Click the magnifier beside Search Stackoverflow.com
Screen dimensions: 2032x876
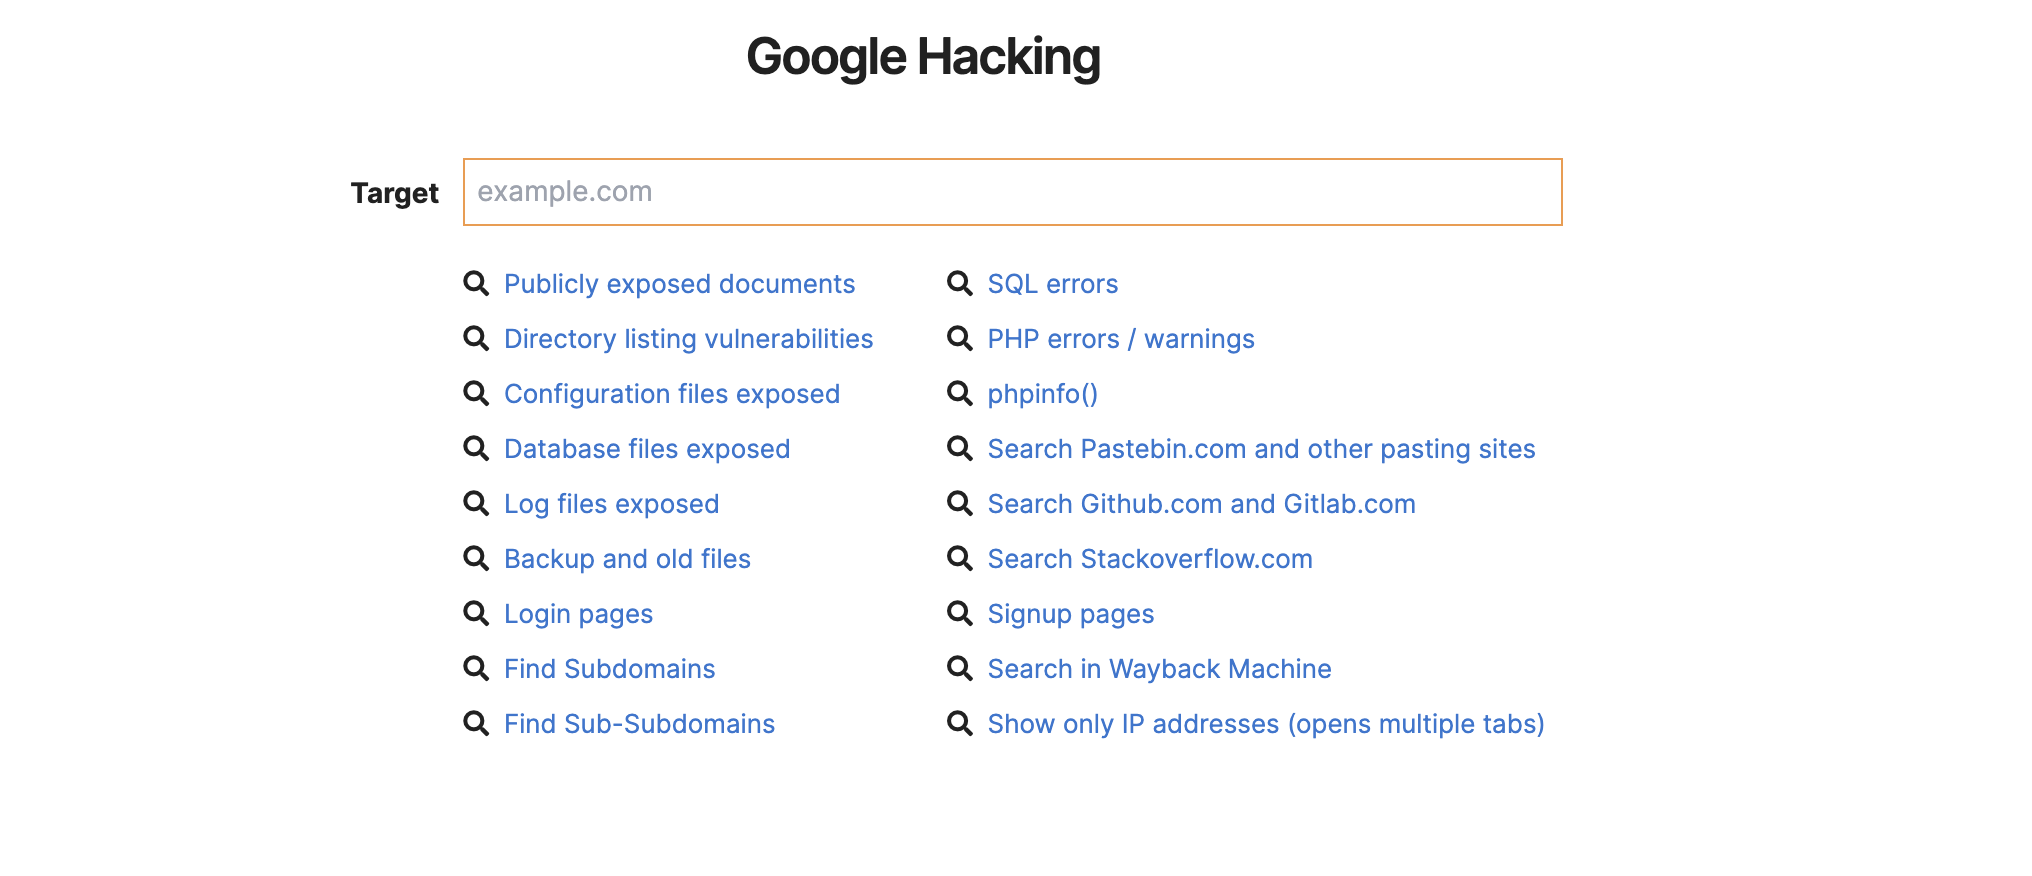coord(959,559)
